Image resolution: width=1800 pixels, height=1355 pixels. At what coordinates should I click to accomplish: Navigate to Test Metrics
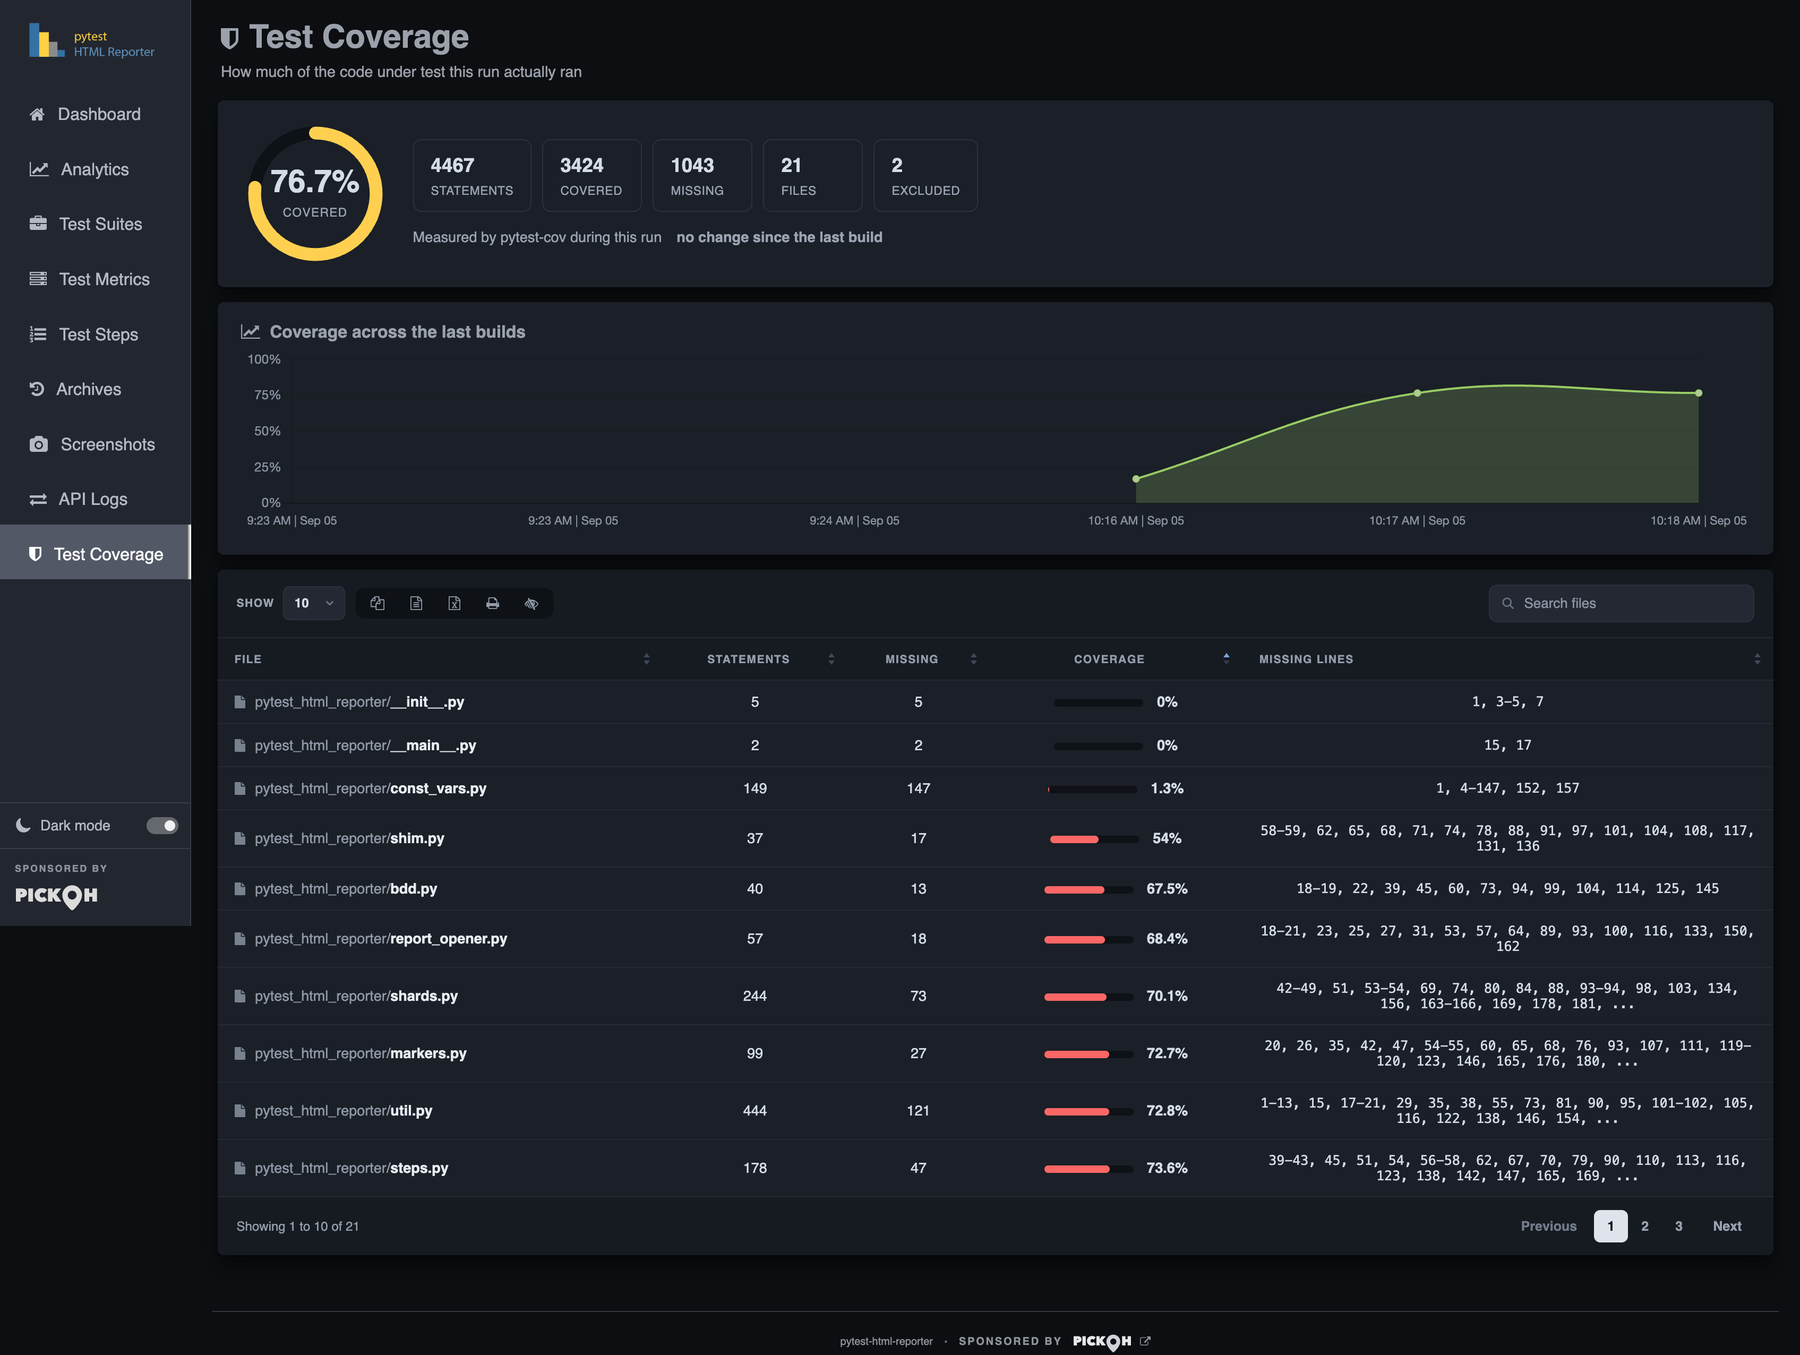pos(95,279)
